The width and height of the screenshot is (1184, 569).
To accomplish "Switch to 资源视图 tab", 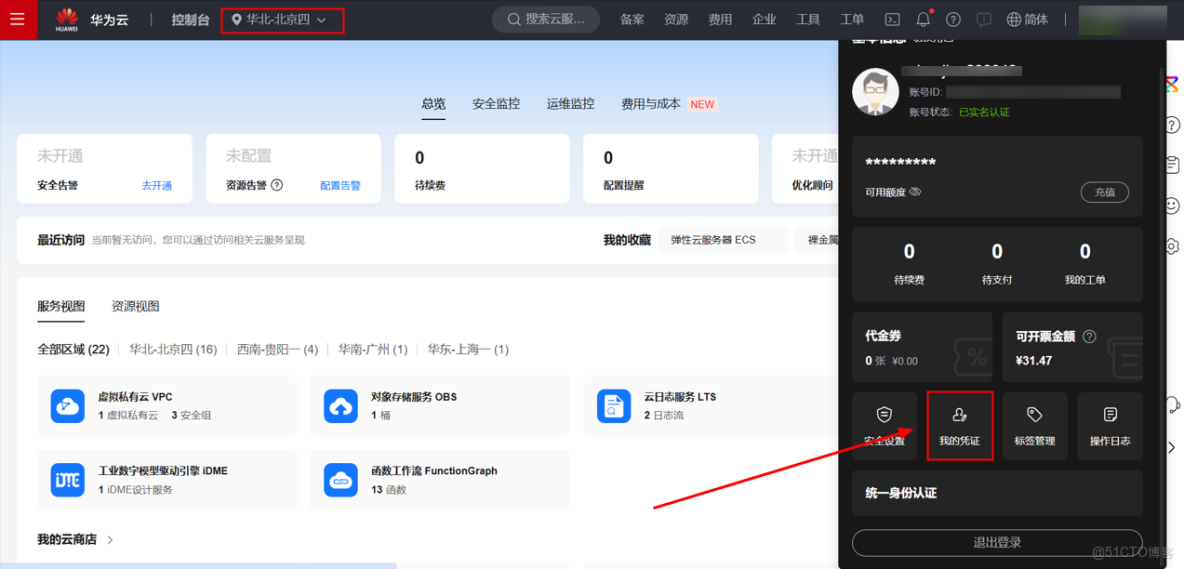I will (x=135, y=306).
